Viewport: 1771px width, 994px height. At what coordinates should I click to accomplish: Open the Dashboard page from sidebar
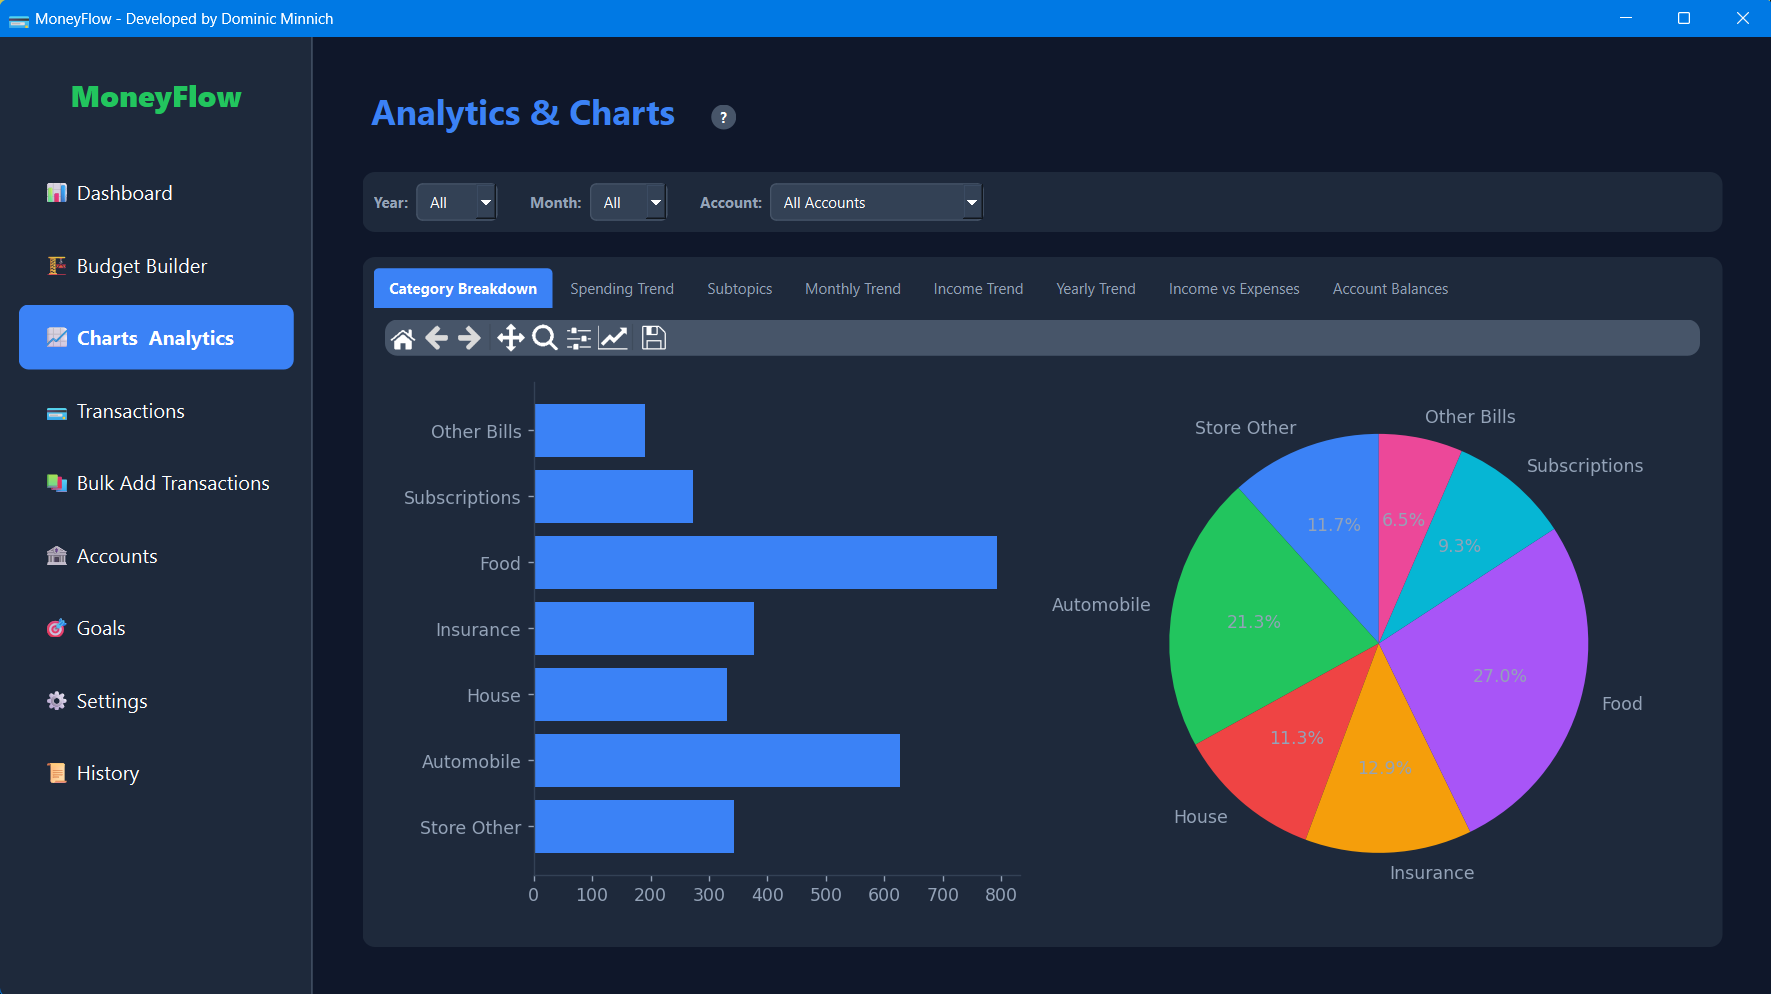[x=124, y=193]
